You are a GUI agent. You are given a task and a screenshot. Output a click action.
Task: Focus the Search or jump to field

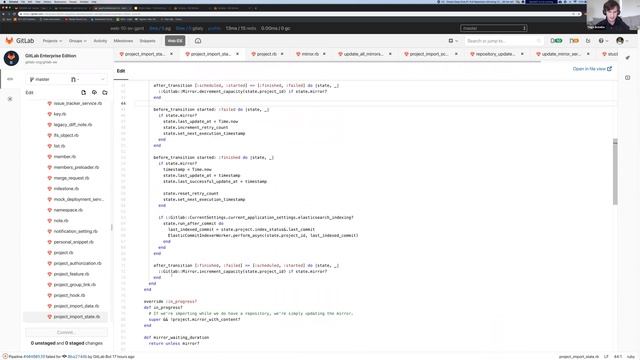click(x=504, y=41)
